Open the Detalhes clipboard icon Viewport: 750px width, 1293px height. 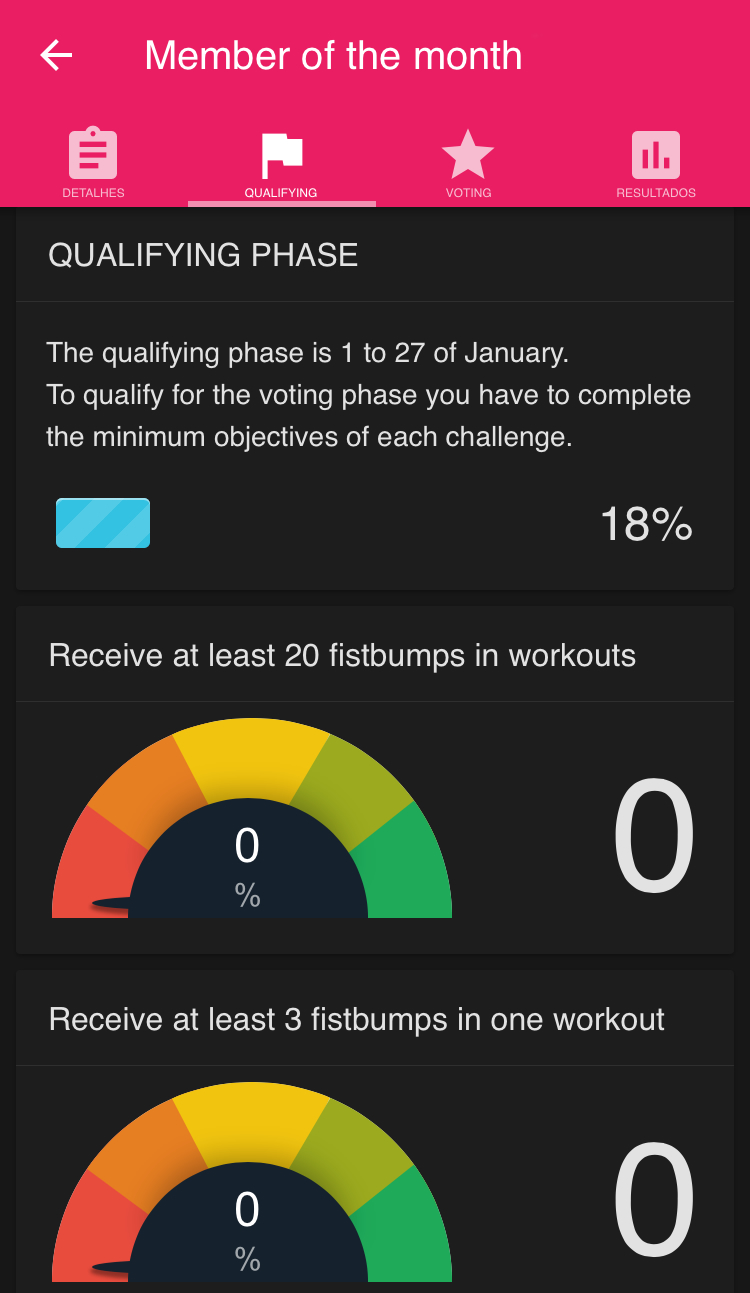pos(93,154)
